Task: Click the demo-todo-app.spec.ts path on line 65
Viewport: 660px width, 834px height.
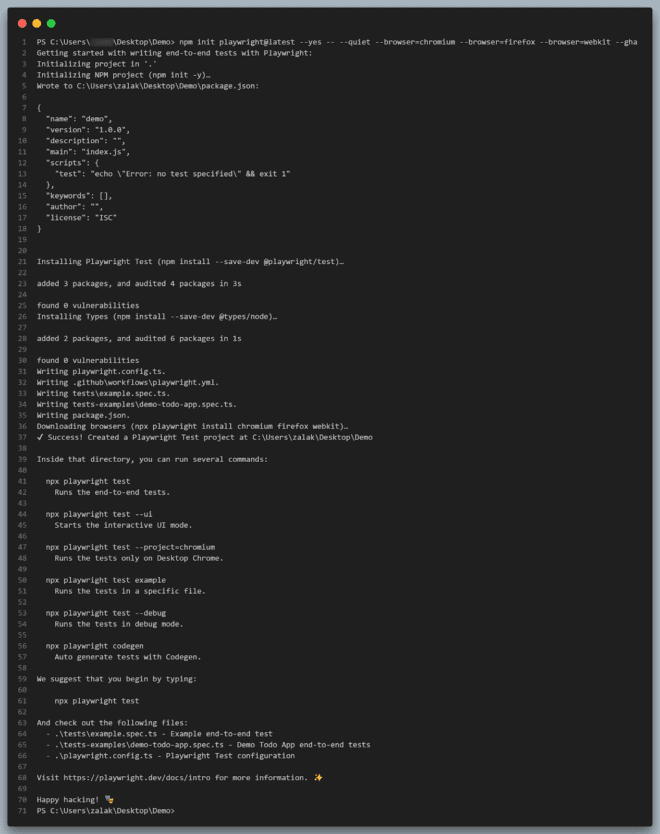Action: point(139,745)
